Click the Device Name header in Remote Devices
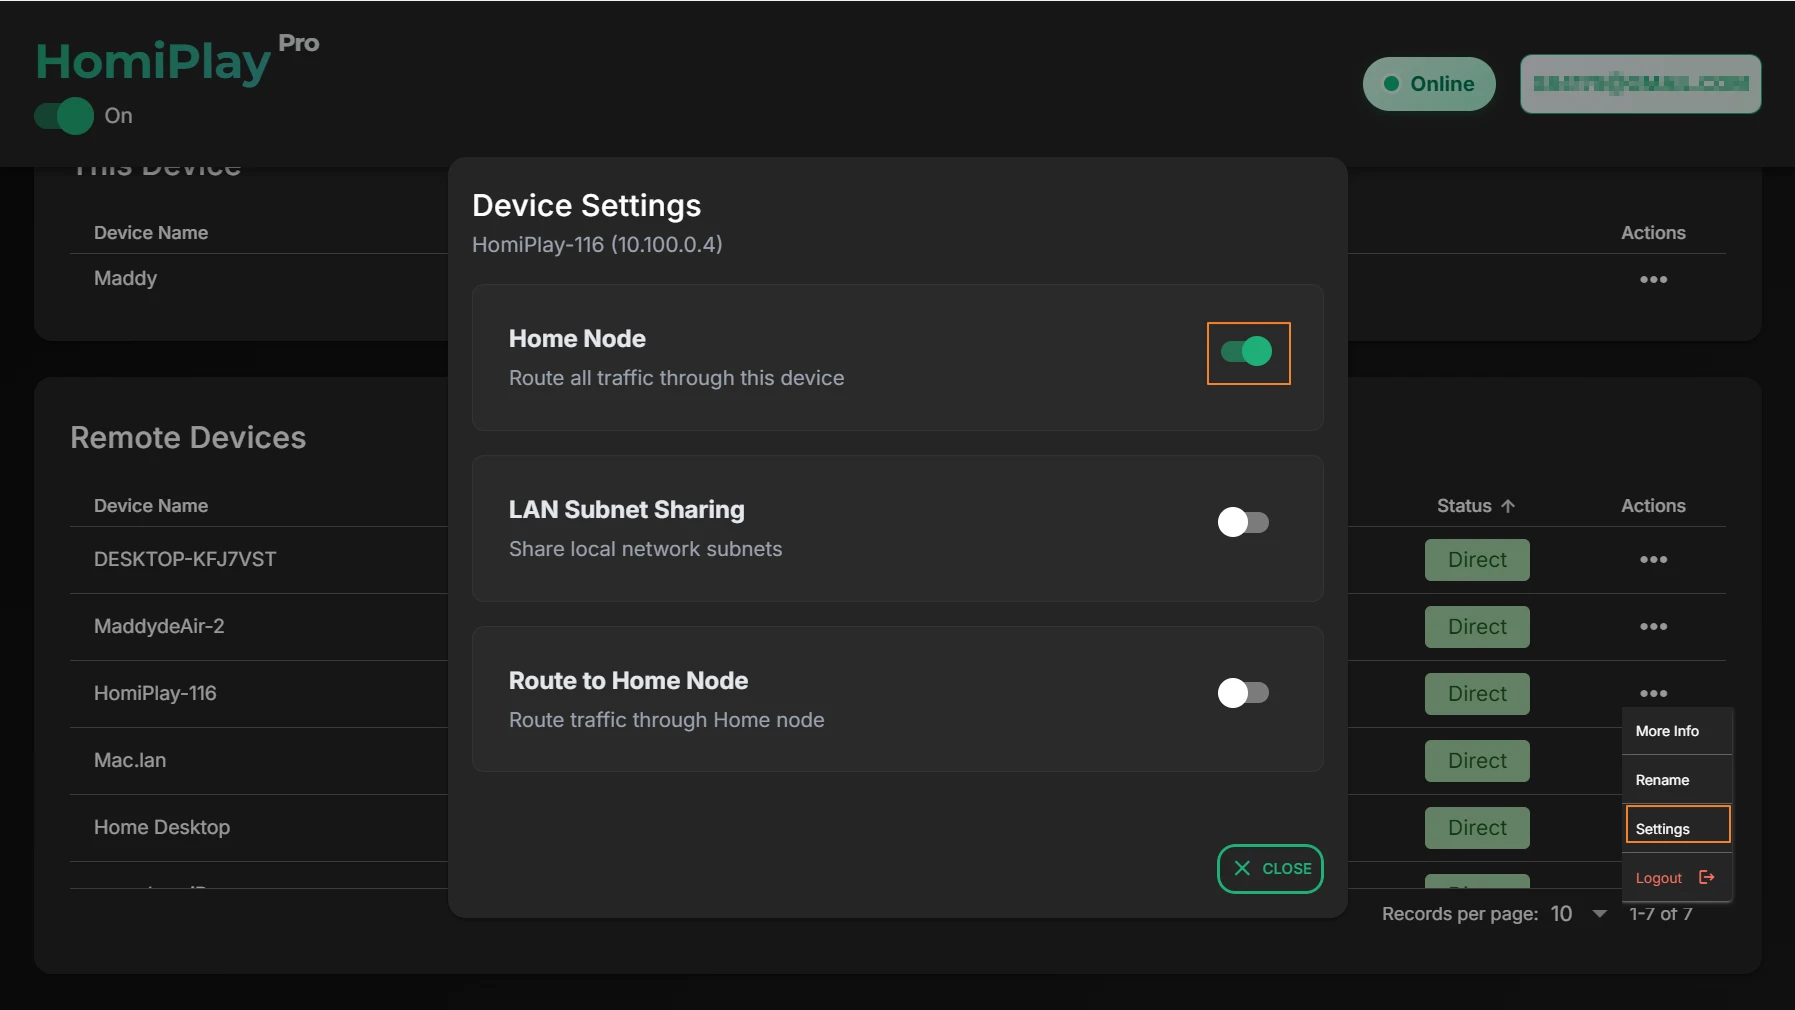Image resolution: width=1795 pixels, height=1010 pixels. point(151,506)
